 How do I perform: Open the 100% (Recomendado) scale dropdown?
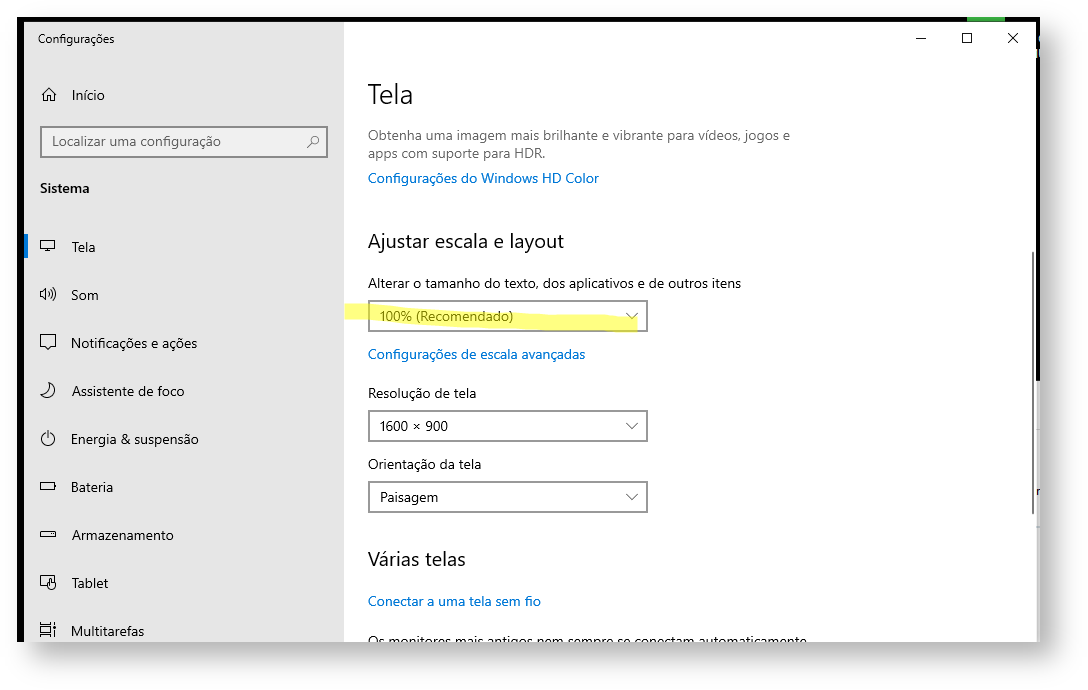click(507, 316)
